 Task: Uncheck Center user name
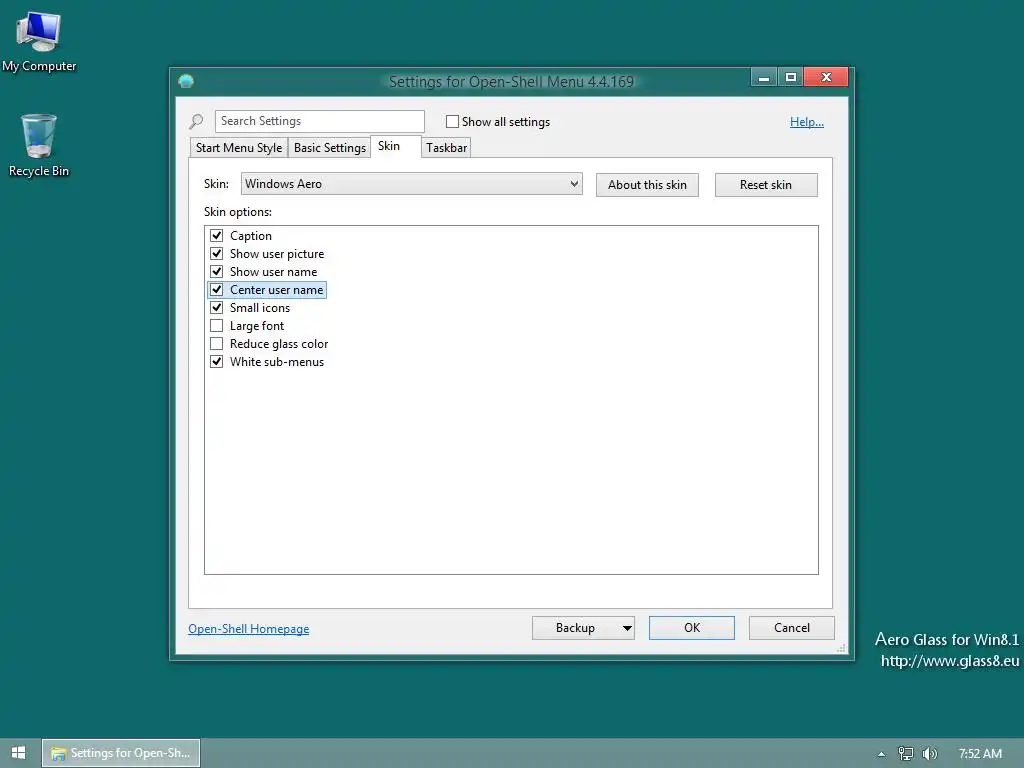[216, 289]
